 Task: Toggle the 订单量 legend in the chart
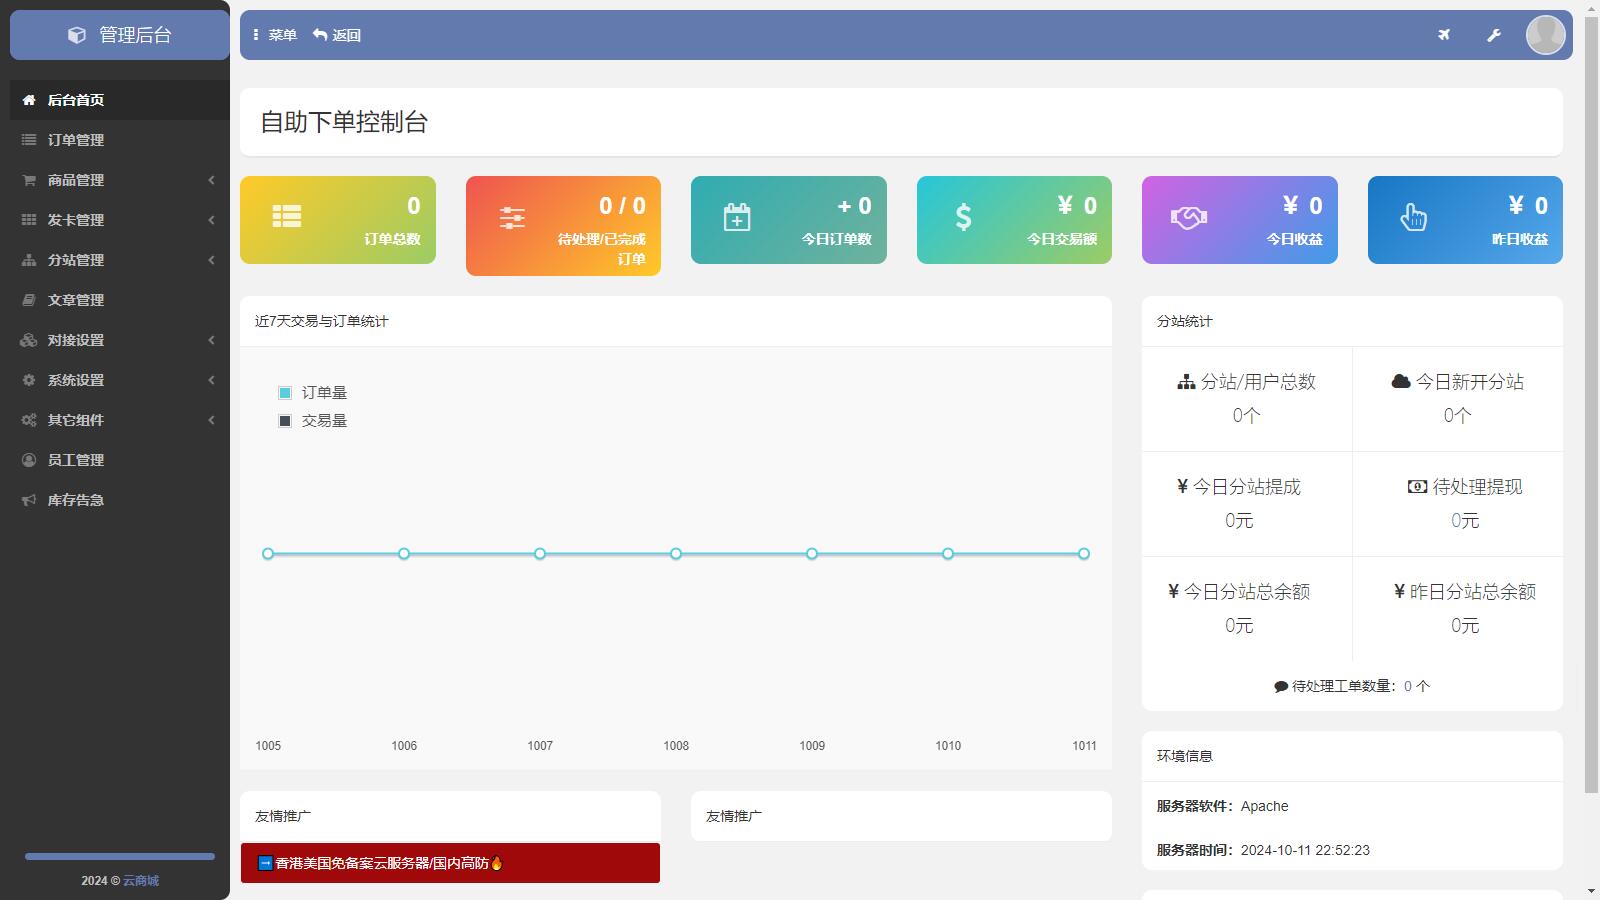click(x=314, y=392)
